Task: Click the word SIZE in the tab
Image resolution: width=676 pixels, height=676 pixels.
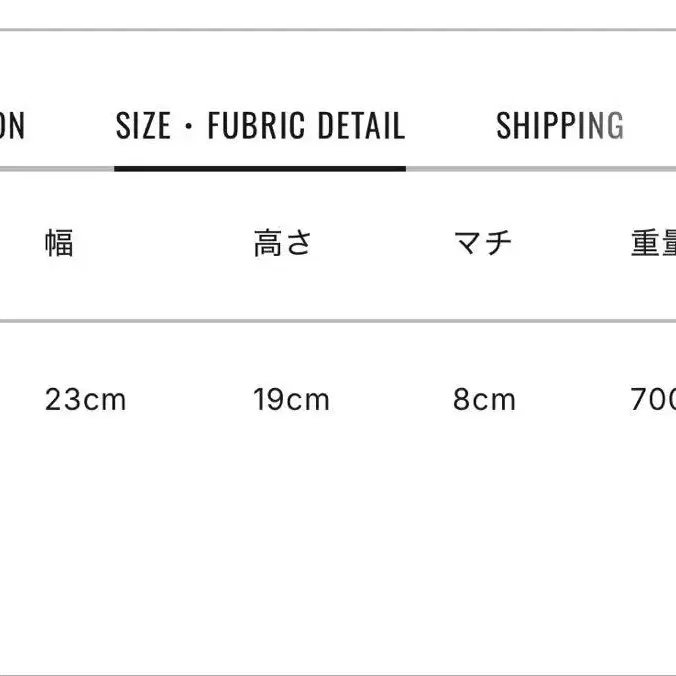Action: point(143,125)
